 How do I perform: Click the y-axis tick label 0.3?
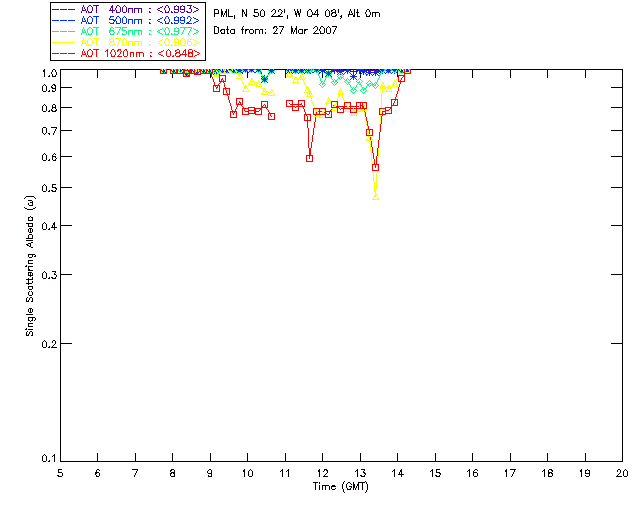pyautogui.click(x=49, y=275)
